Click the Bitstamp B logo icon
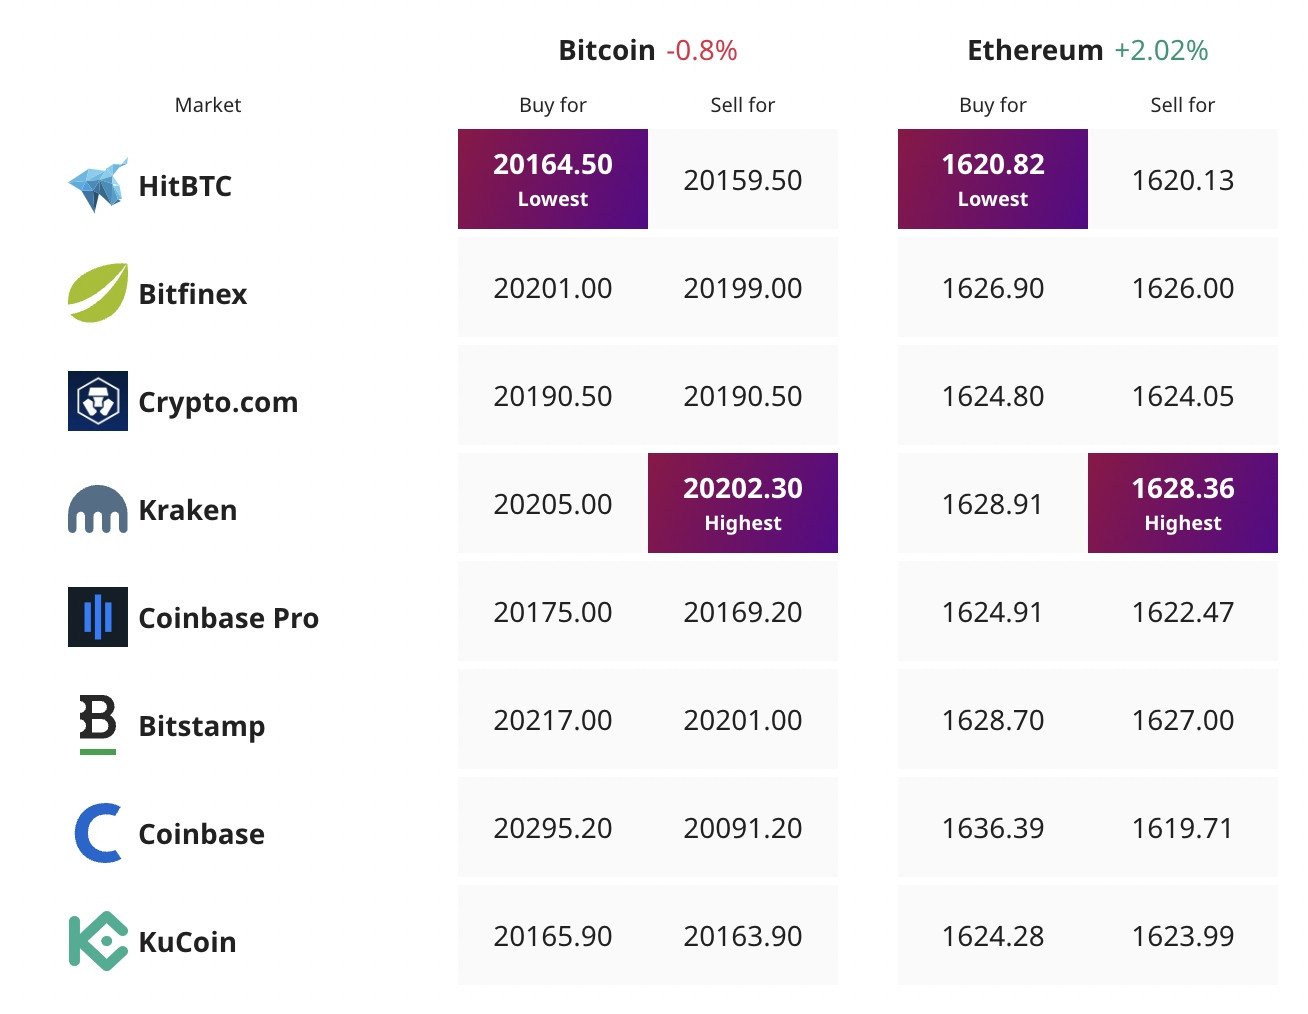This screenshot has height=1014, width=1308. 97,723
